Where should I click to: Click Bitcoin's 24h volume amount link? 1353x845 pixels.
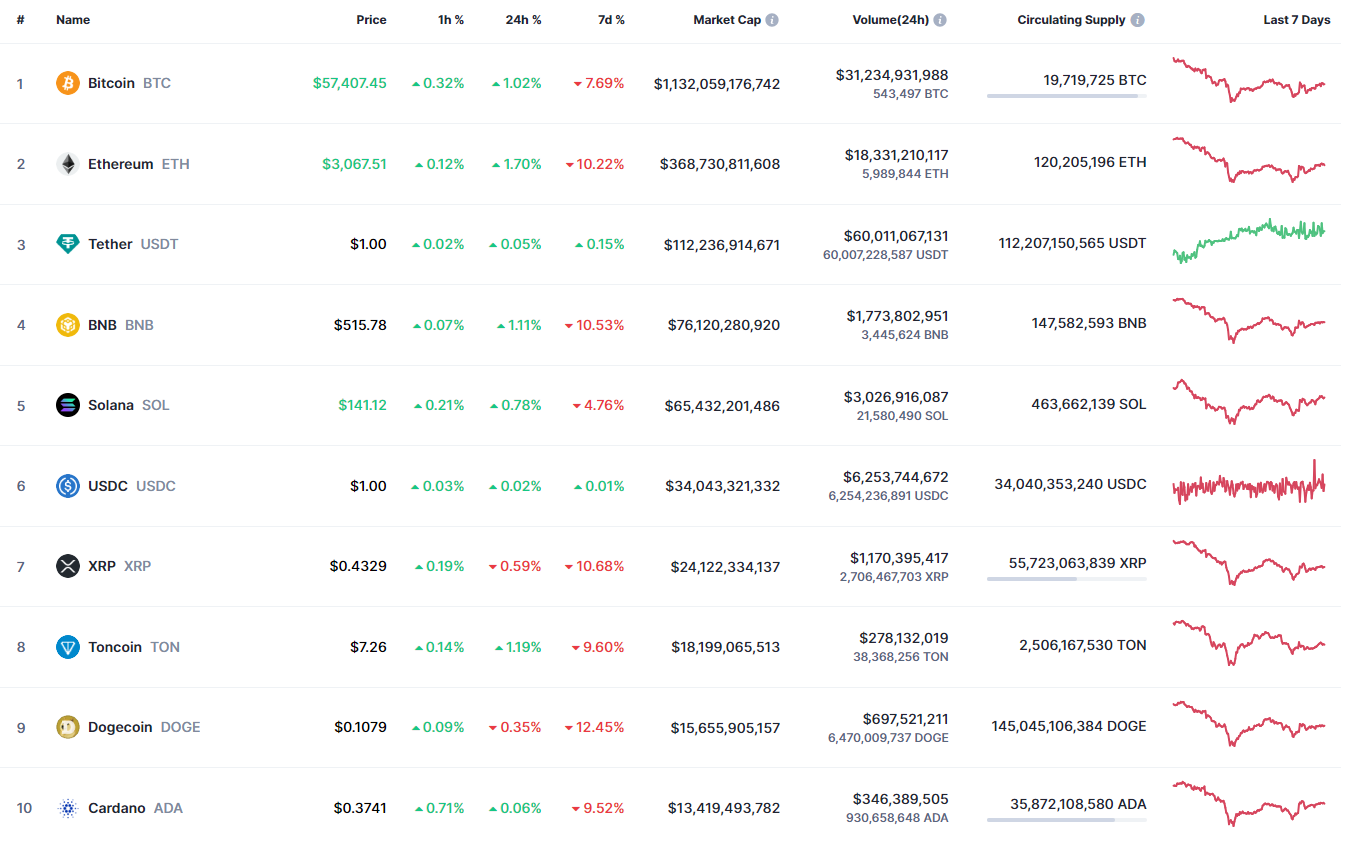(892, 75)
